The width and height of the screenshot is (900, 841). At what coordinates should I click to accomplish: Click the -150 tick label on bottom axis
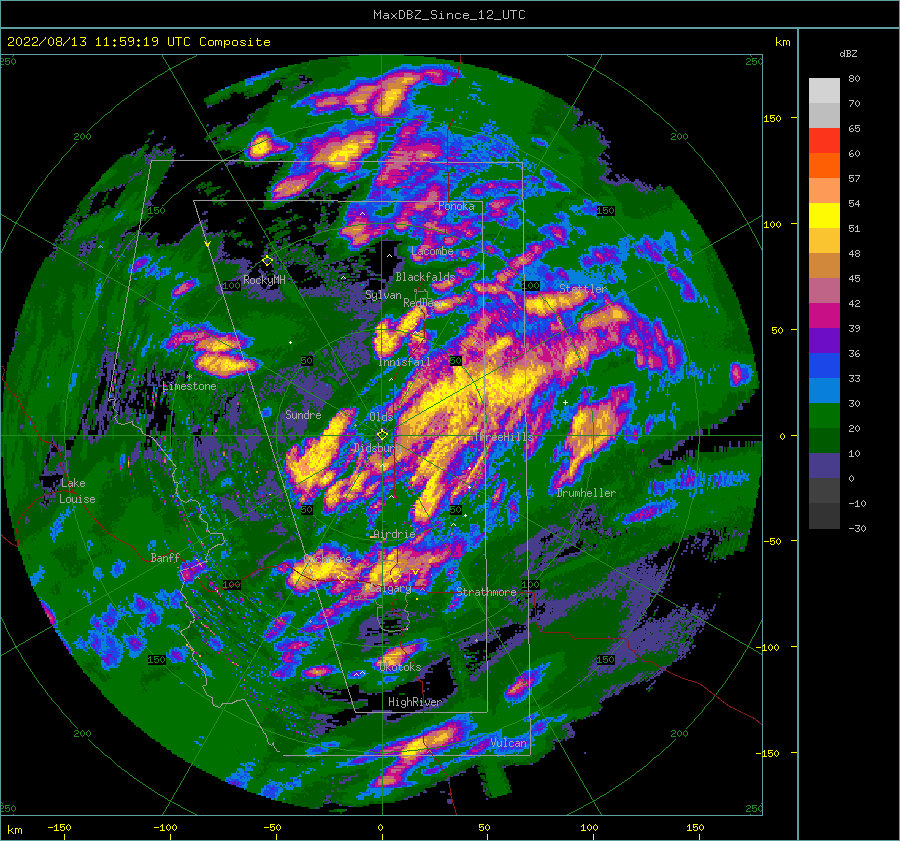59,827
